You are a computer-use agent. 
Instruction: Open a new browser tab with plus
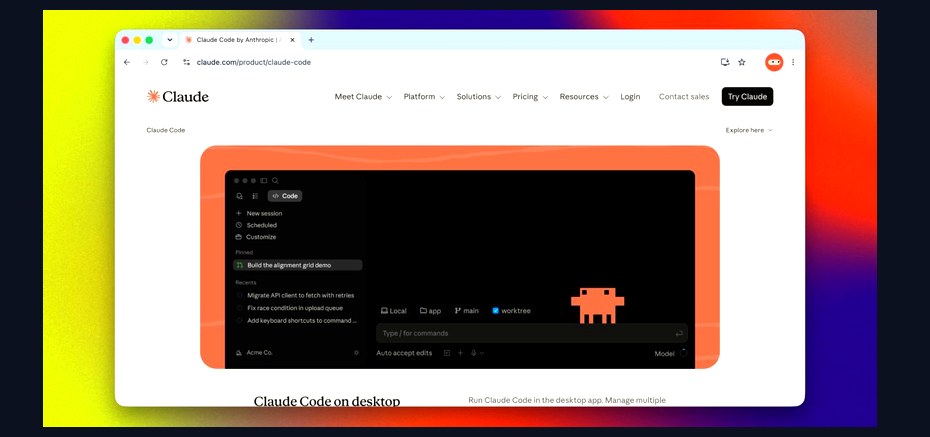[311, 40]
